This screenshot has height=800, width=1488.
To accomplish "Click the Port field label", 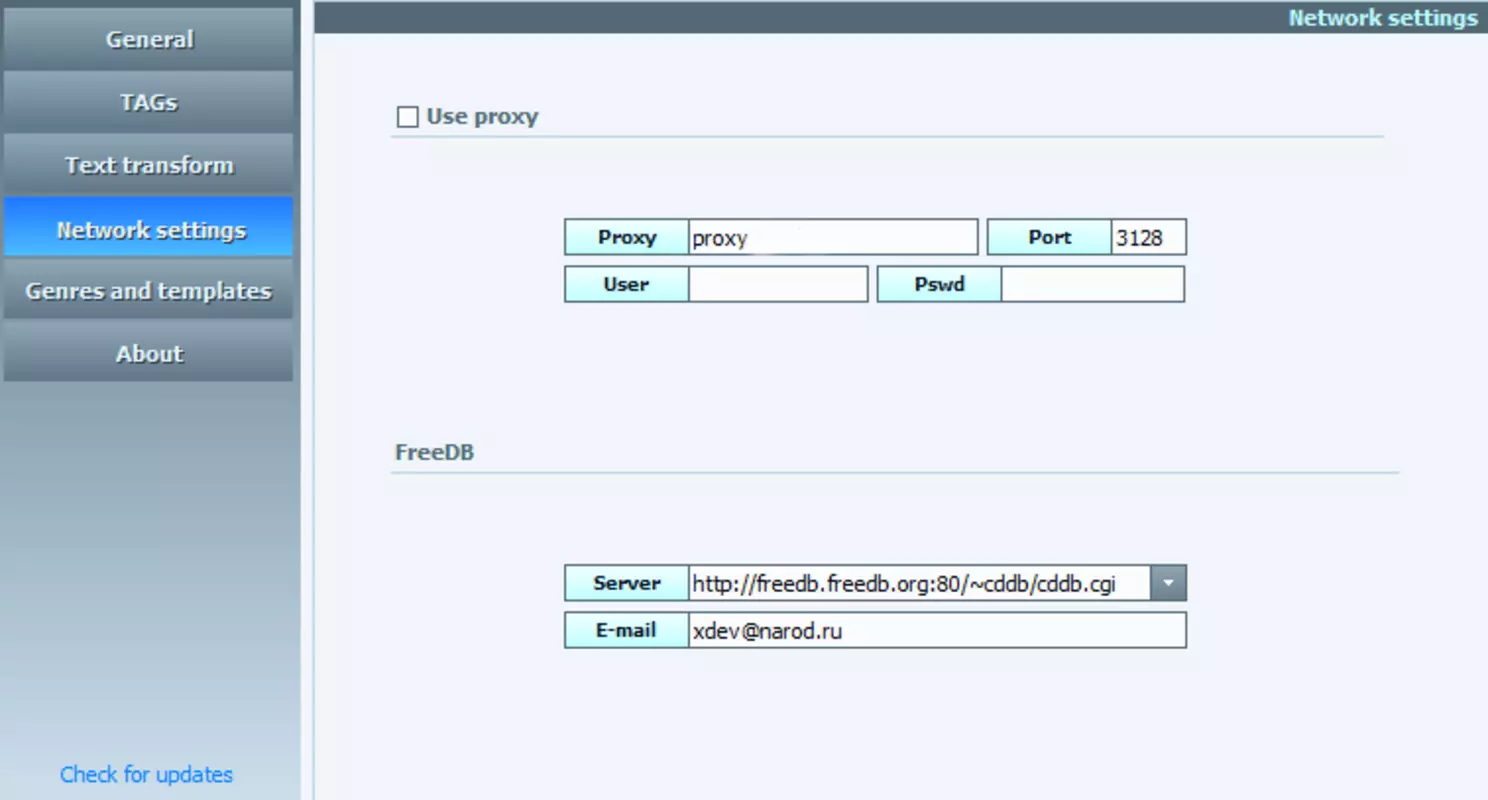I will pyautogui.click(x=1049, y=238).
